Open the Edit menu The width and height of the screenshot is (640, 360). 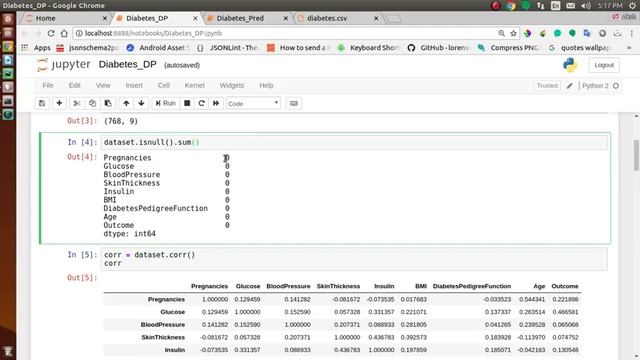point(74,85)
